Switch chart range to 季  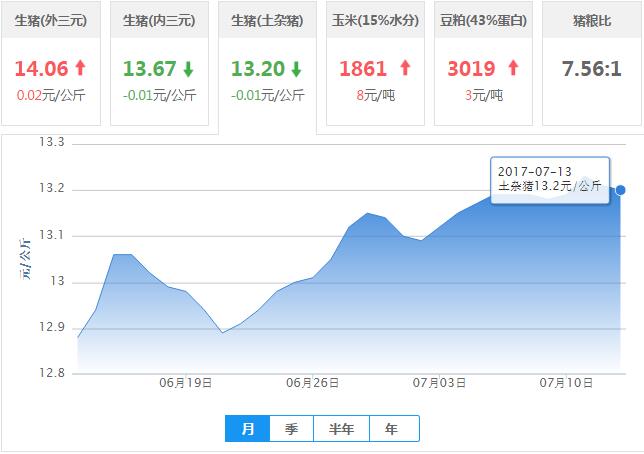tap(292, 429)
